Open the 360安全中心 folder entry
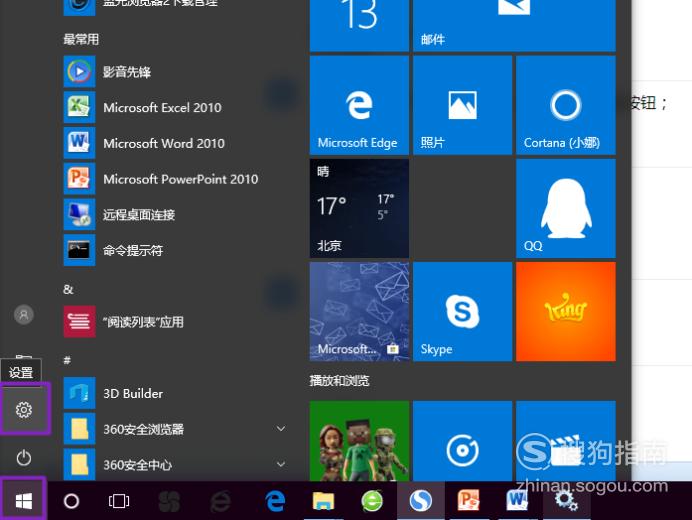 (176, 464)
